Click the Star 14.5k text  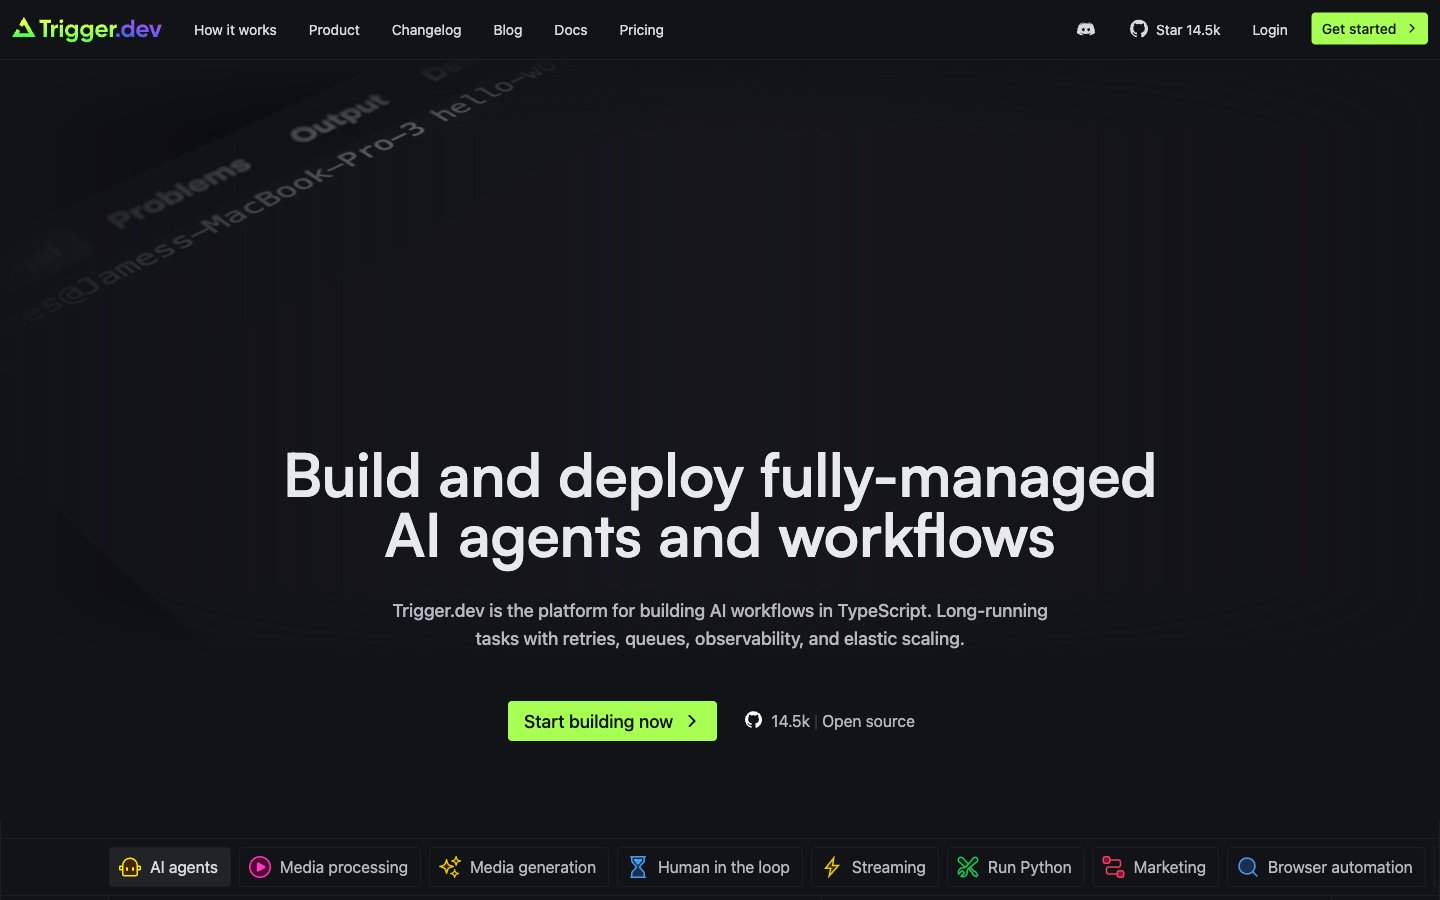point(1188,30)
